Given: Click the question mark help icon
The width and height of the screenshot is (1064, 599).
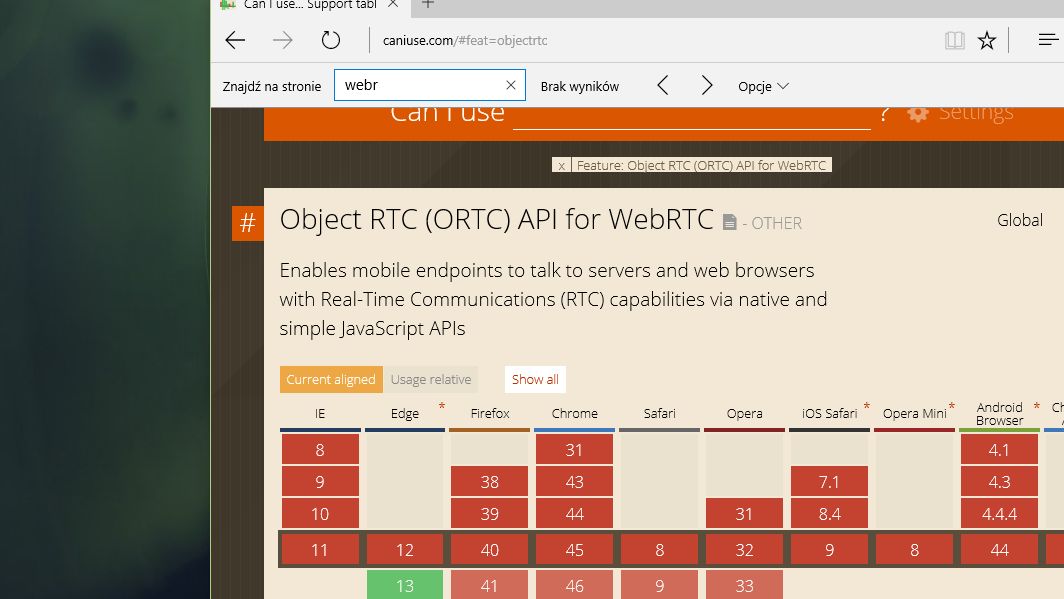Looking at the screenshot, I should [x=884, y=114].
